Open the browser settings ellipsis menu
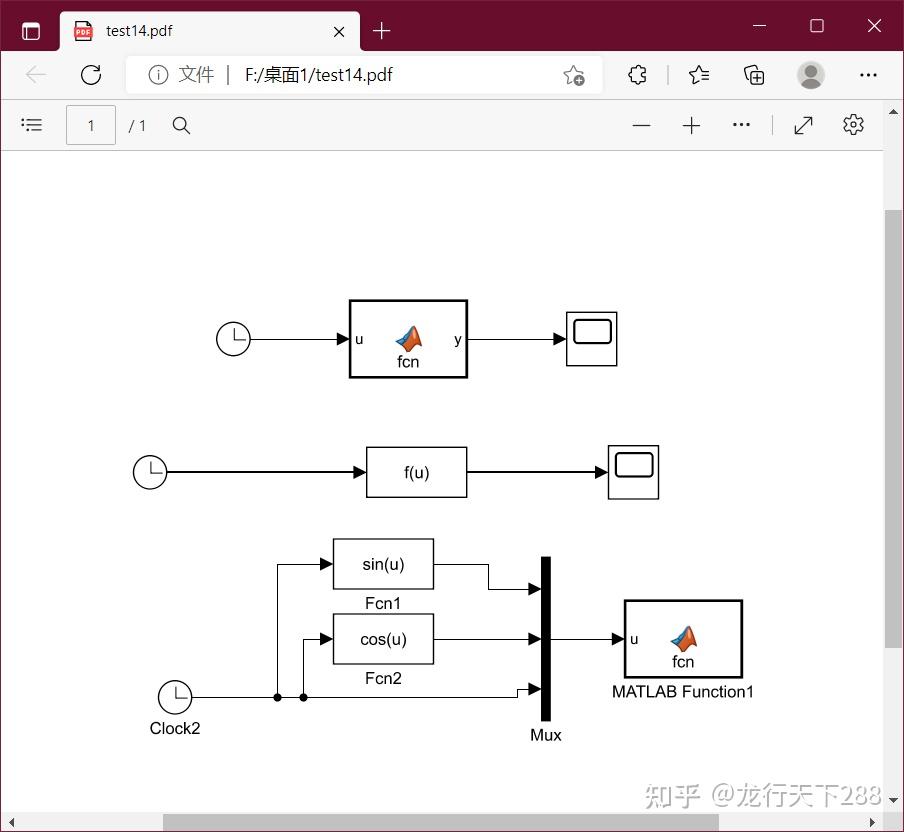This screenshot has height=832, width=904. point(868,74)
